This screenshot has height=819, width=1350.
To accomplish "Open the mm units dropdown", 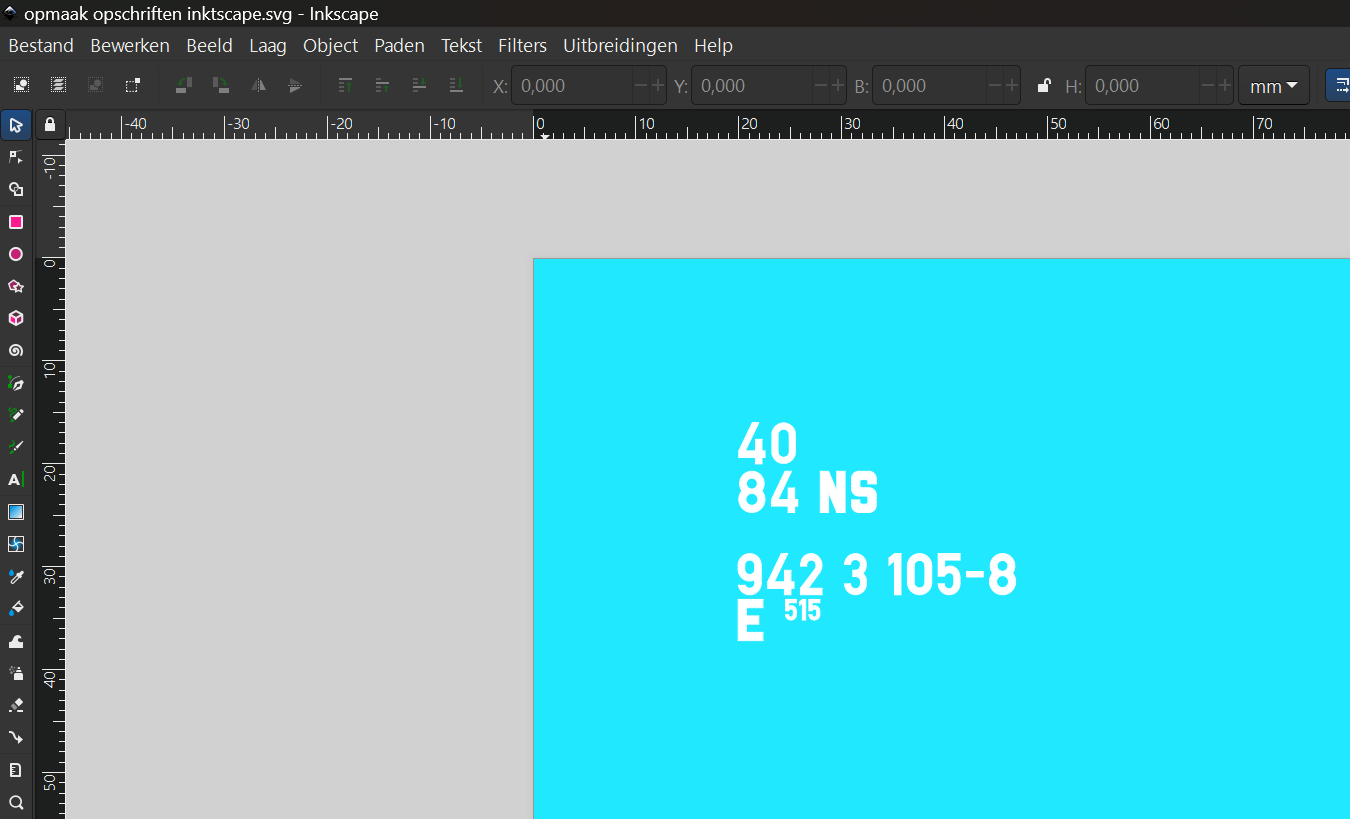I will tap(1274, 86).
